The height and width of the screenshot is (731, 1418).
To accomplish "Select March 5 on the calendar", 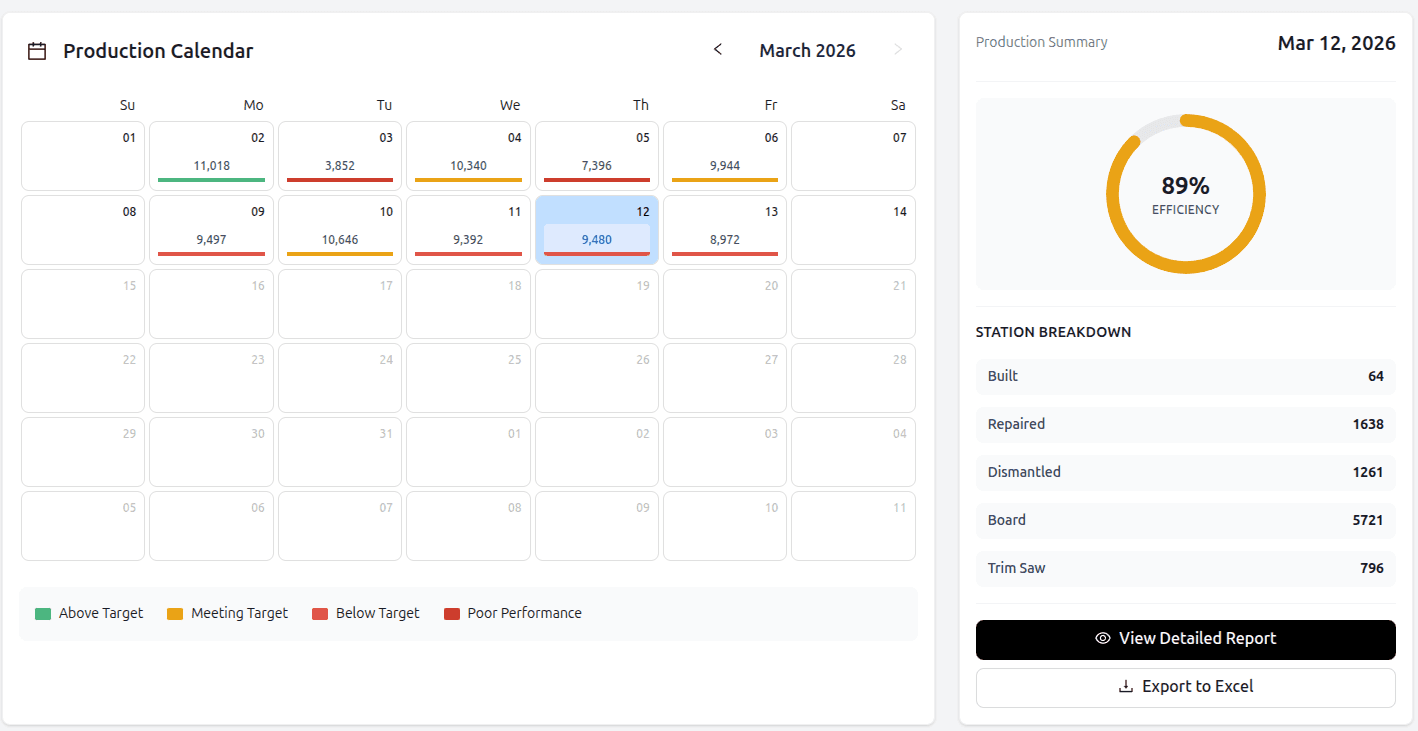I will coord(596,156).
